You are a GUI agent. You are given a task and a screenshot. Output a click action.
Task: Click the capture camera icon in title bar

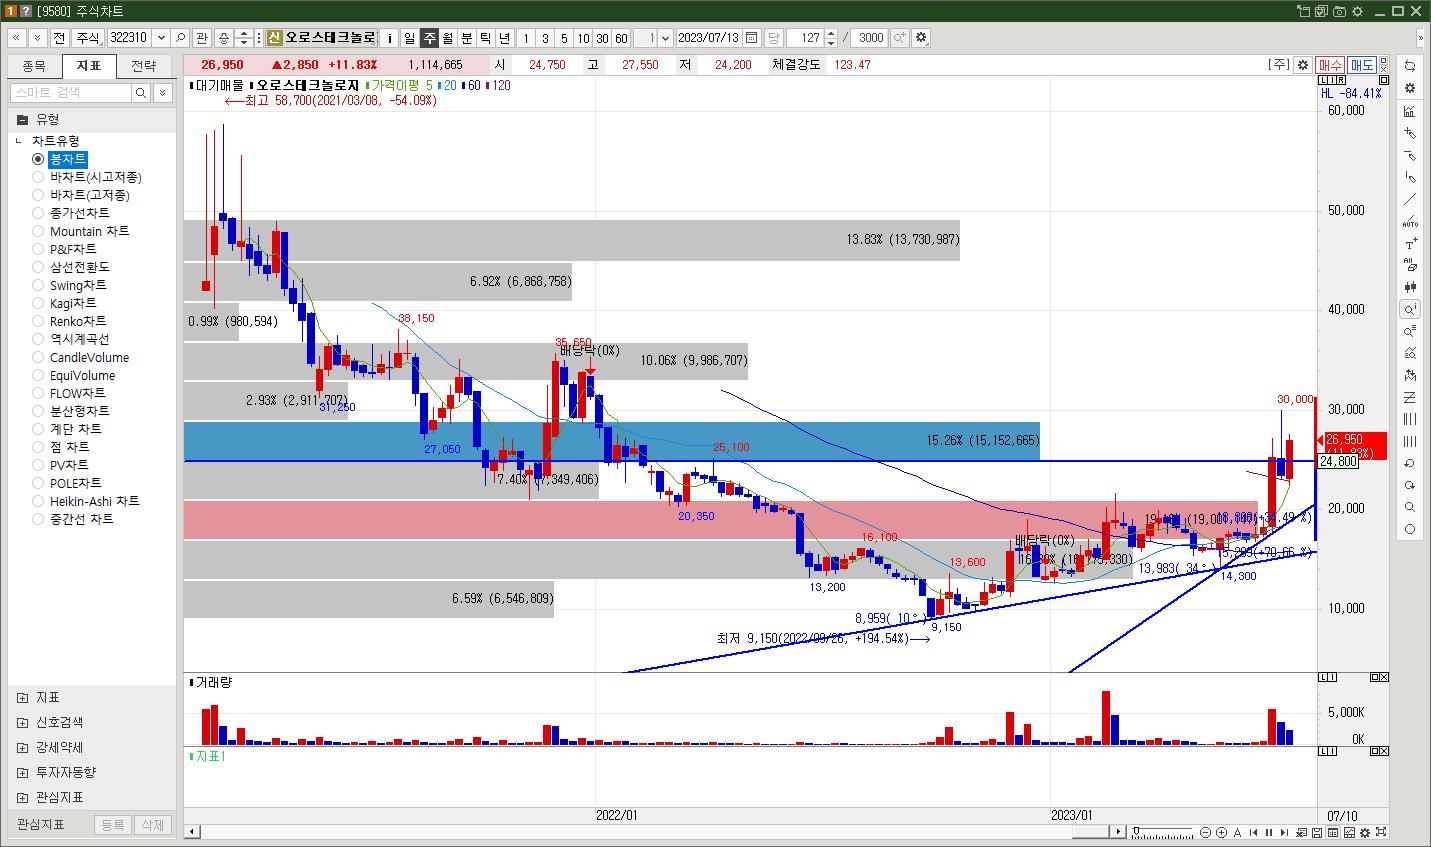(1339, 11)
